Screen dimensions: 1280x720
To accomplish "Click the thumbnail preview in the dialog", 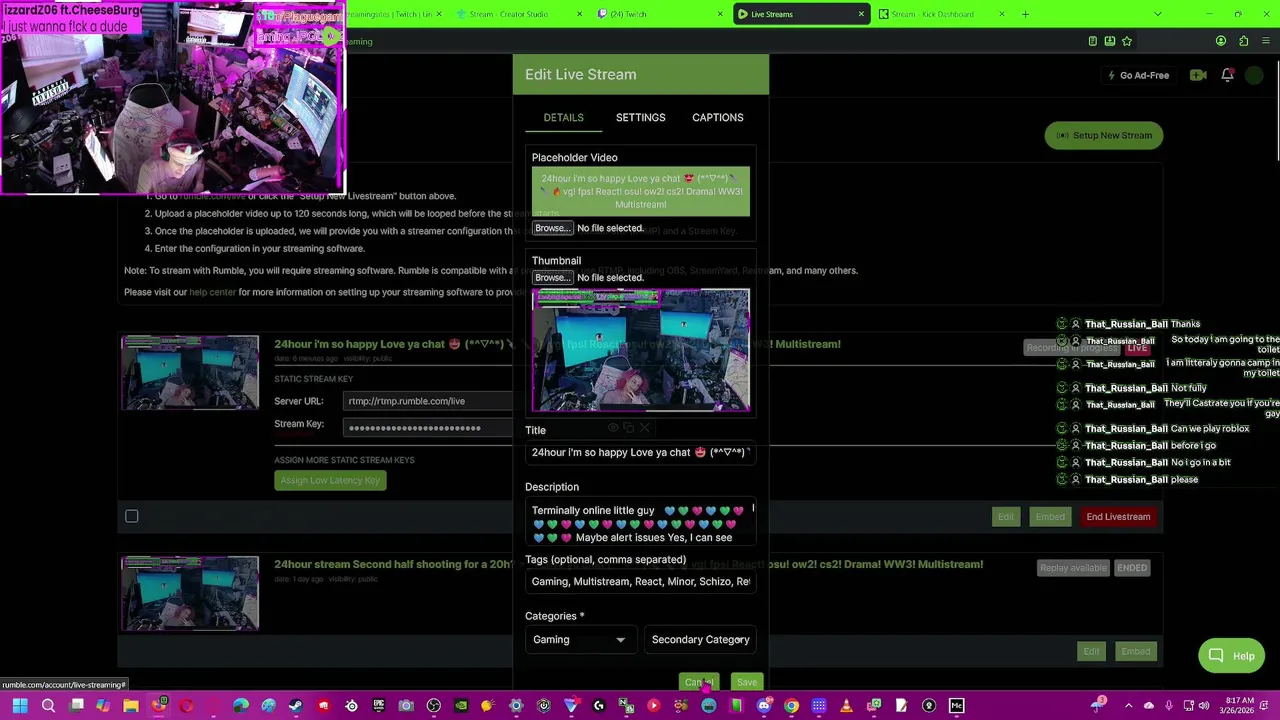I will pyautogui.click(x=640, y=350).
